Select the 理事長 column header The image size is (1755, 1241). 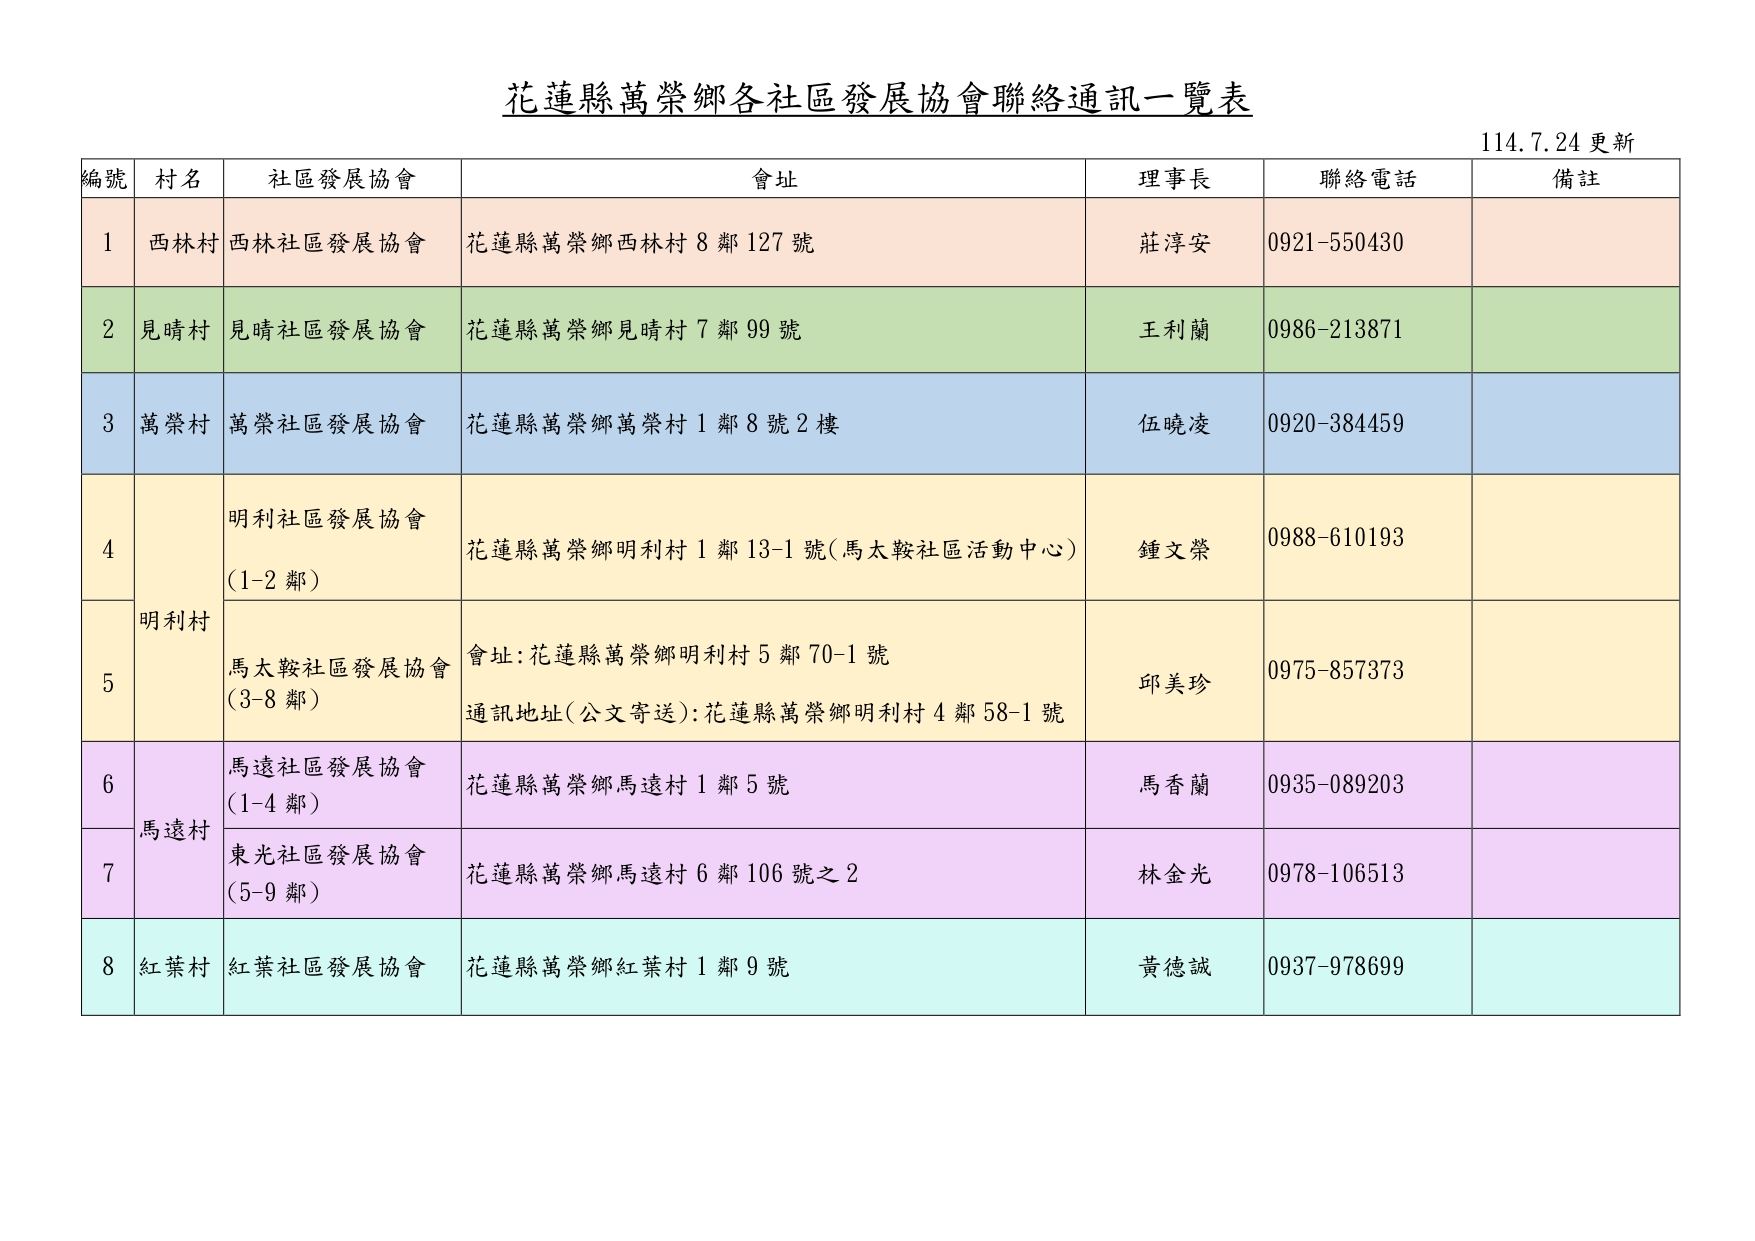coord(1174,179)
